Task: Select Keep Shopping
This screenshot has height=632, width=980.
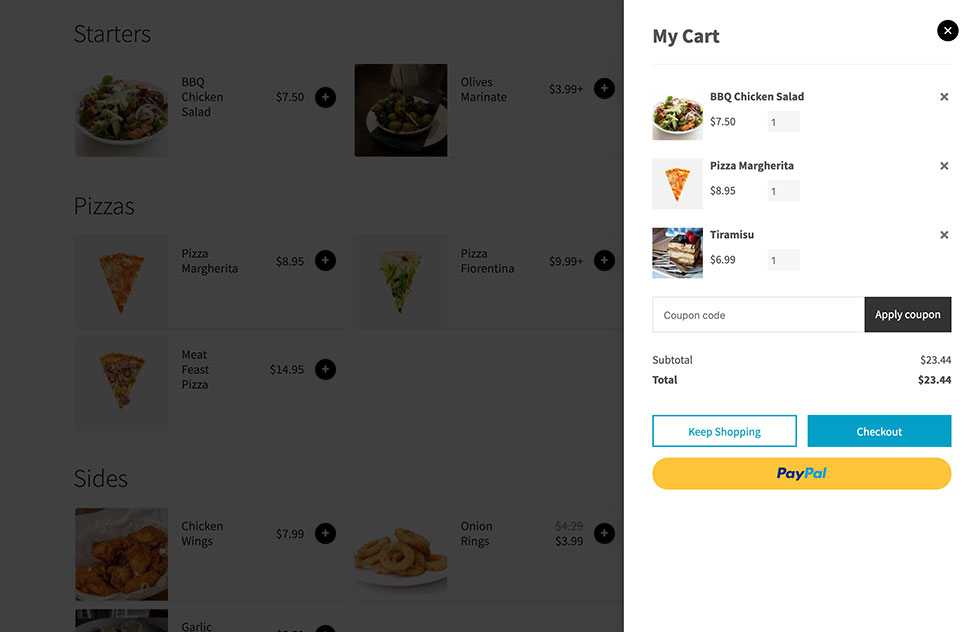Action: 724,431
